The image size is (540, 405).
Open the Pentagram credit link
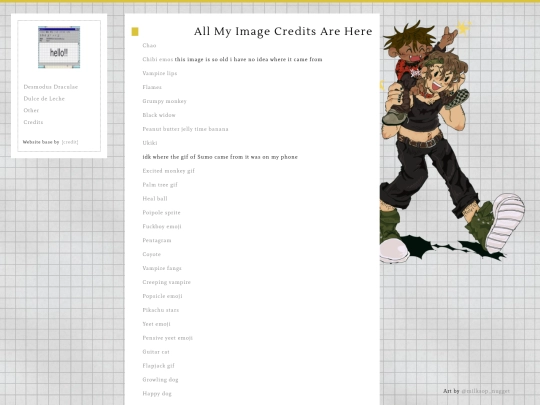[x=157, y=240]
